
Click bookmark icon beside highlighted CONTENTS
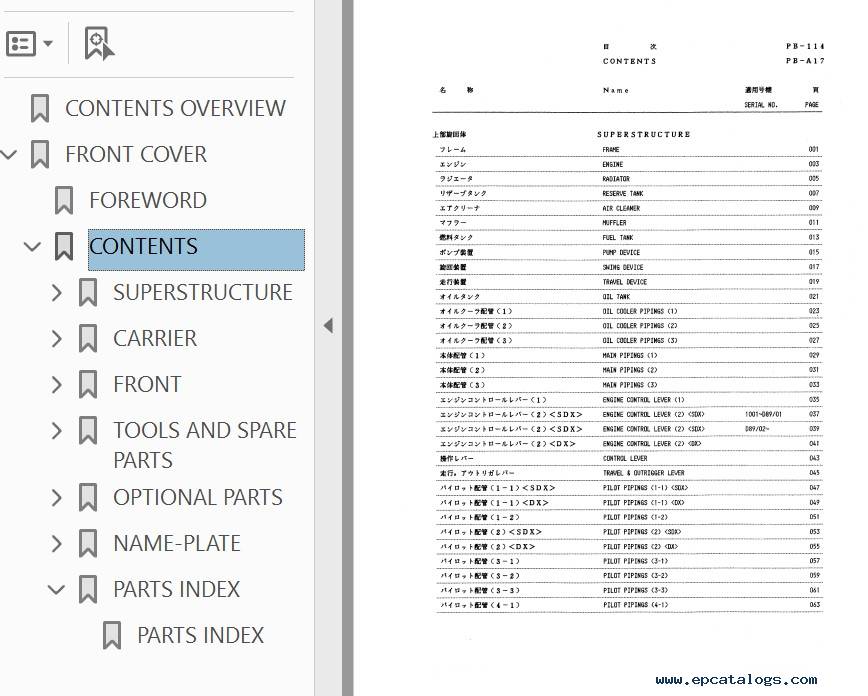[64, 246]
